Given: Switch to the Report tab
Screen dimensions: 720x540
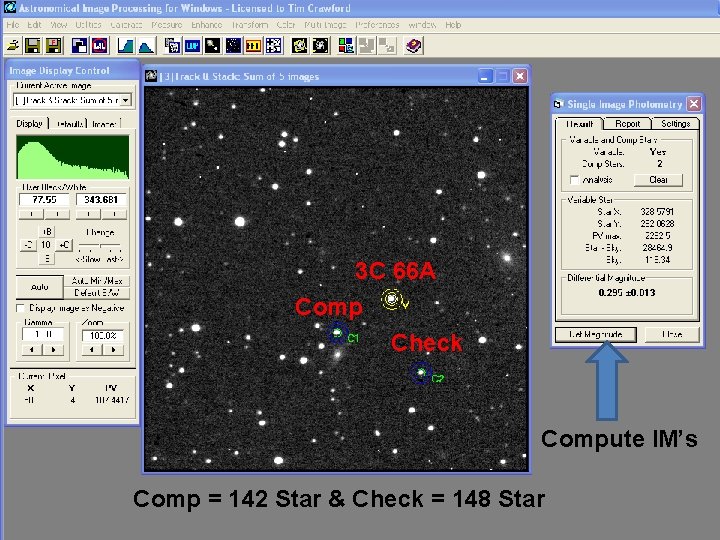Looking at the screenshot, I should (627, 124).
